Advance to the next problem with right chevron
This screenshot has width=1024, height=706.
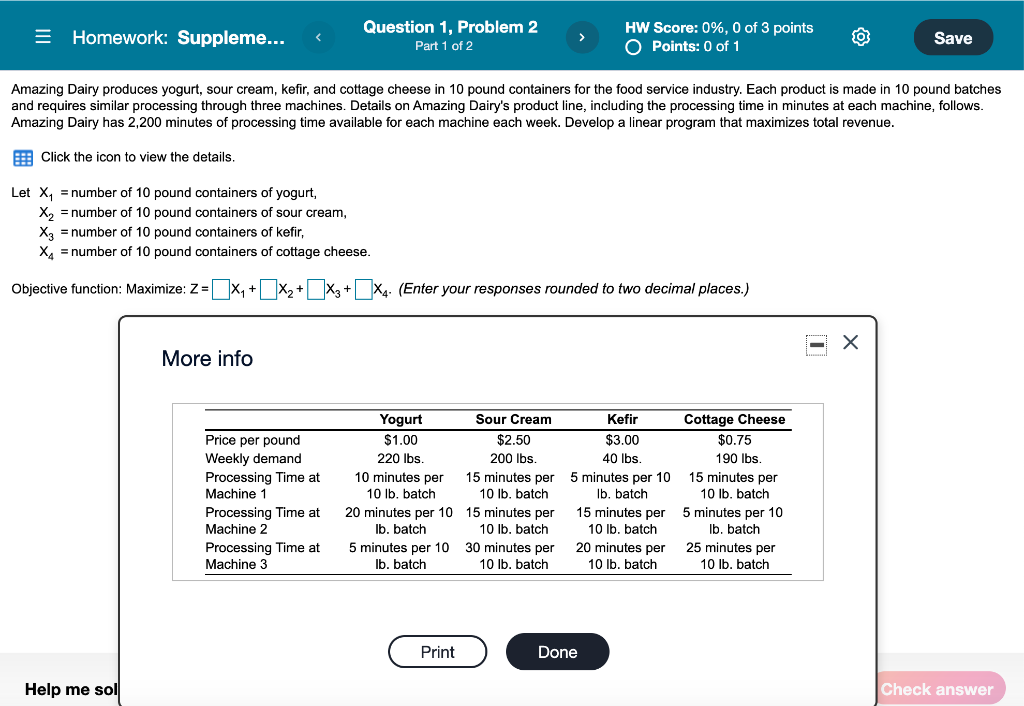(x=581, y=35)
